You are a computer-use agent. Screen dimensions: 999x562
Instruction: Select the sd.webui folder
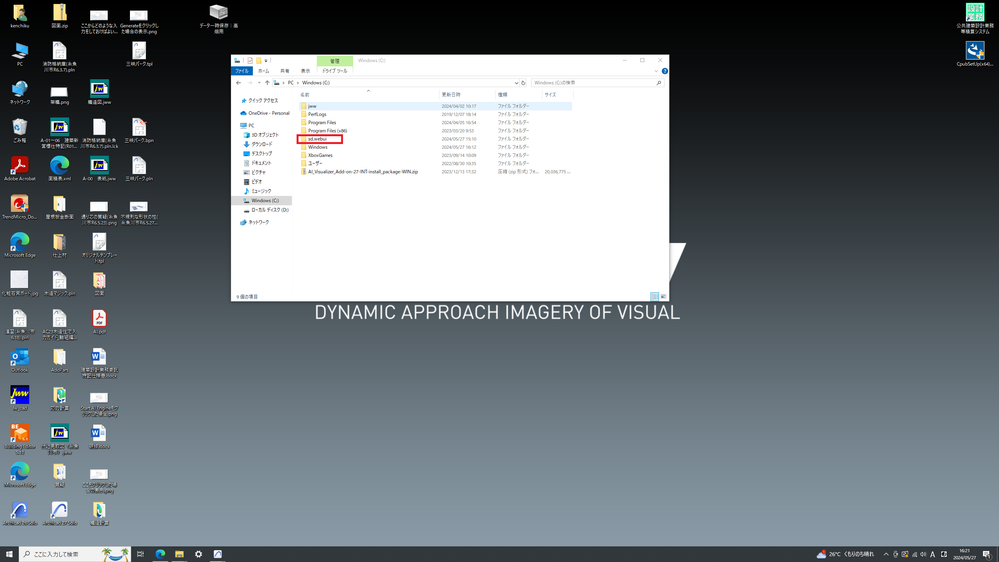317,139
